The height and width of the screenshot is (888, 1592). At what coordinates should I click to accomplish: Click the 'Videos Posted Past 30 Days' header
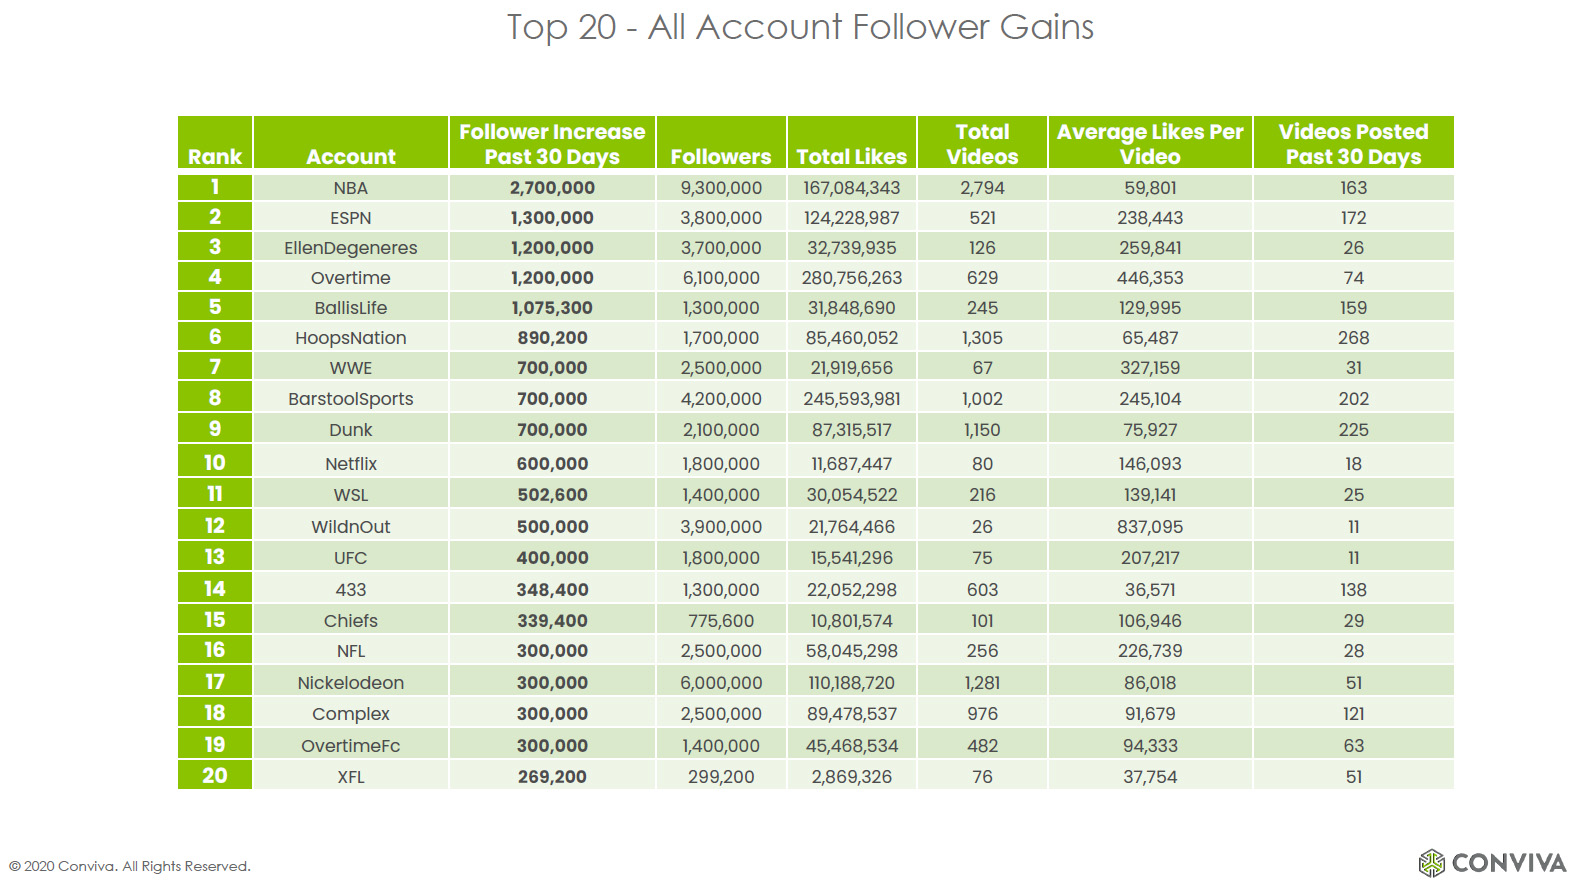pos(1353,144)
